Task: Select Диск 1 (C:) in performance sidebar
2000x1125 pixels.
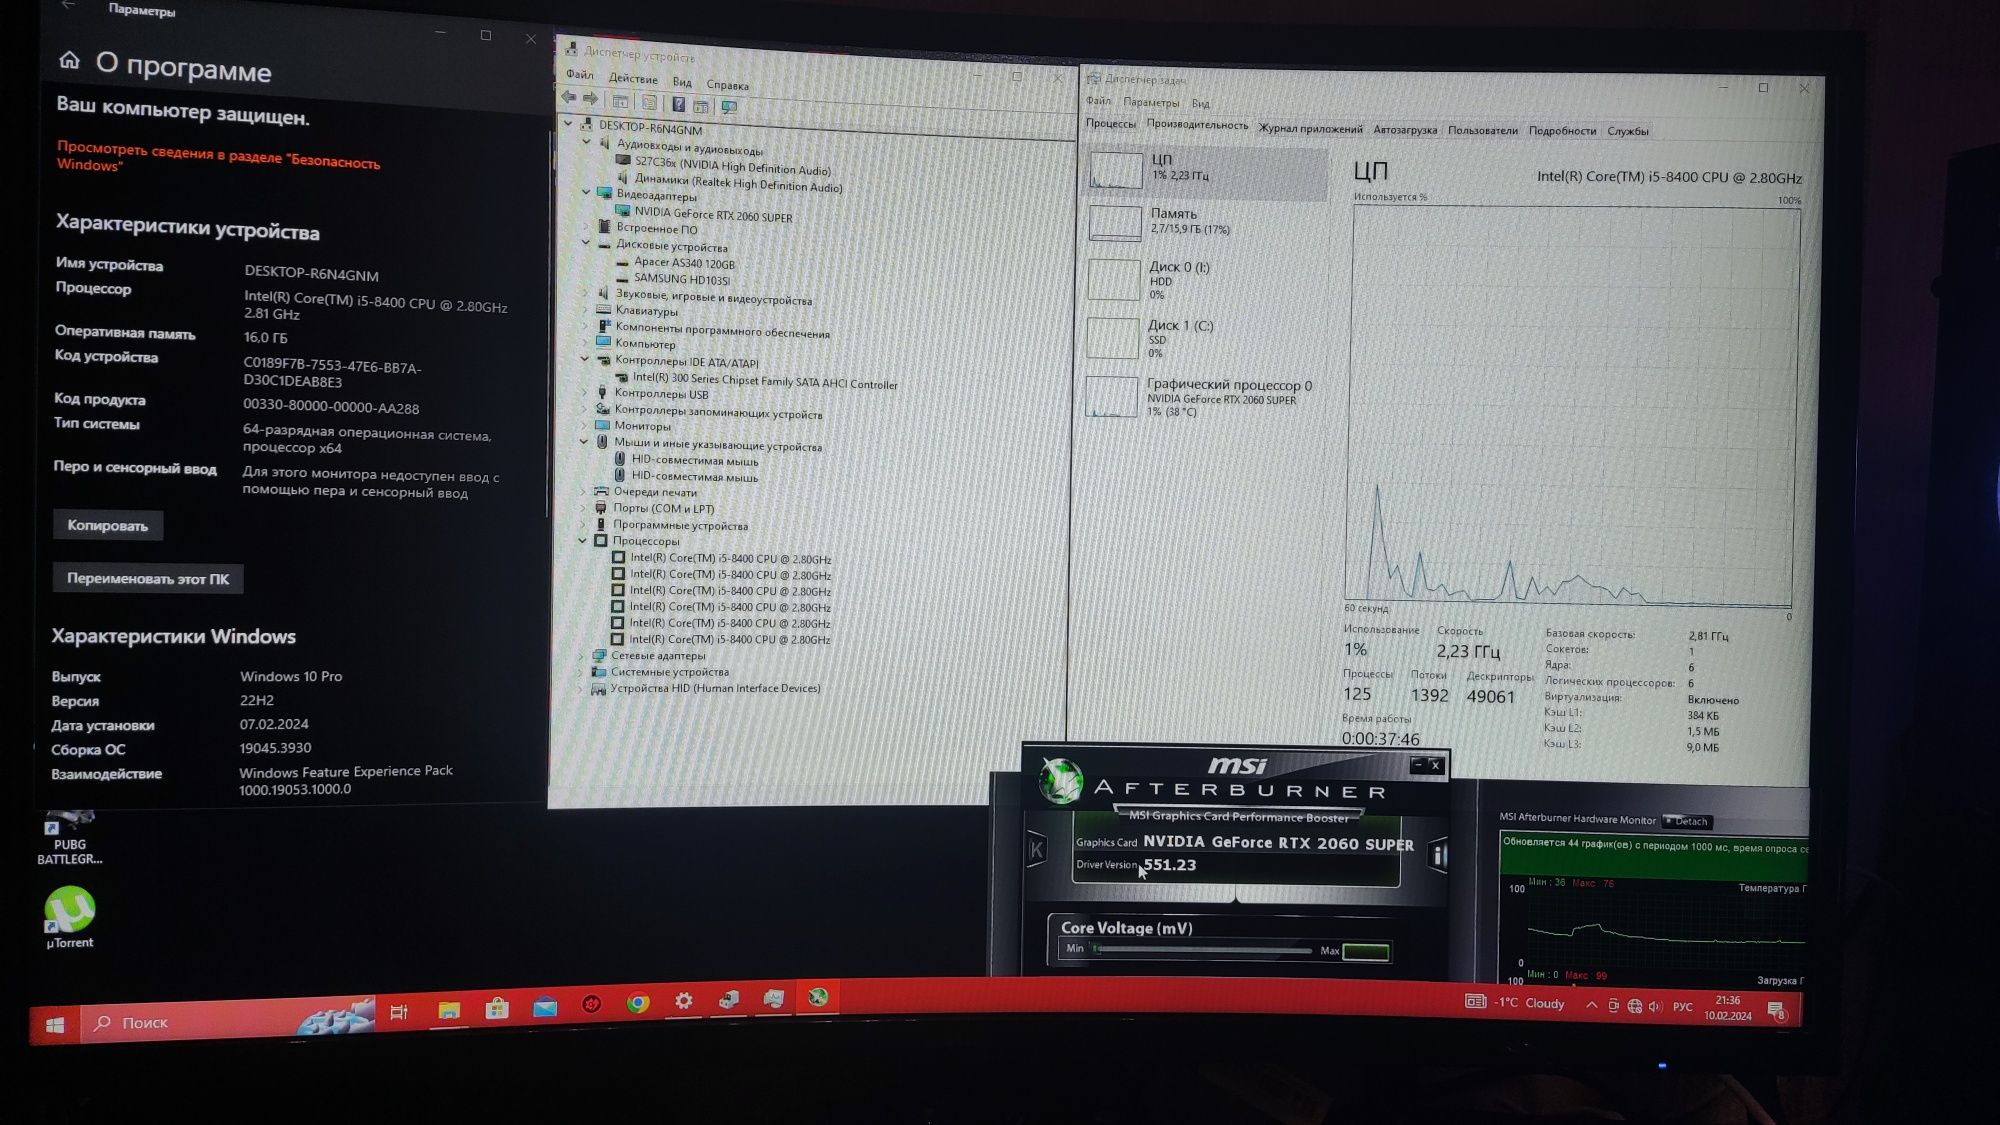Action: pyautogui.click(x=1205, y=338)
